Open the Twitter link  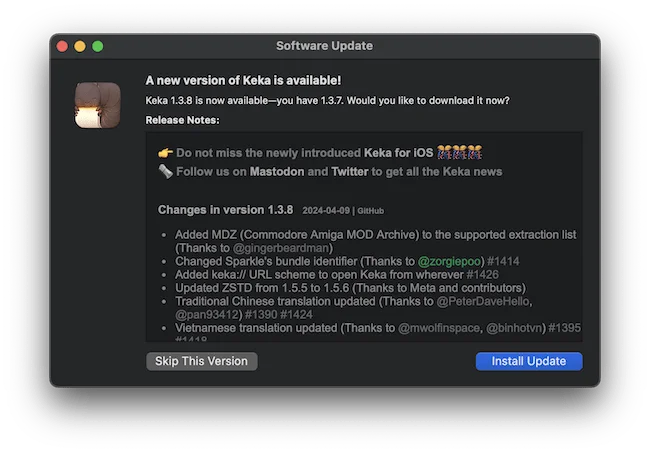tap(350, 171)
